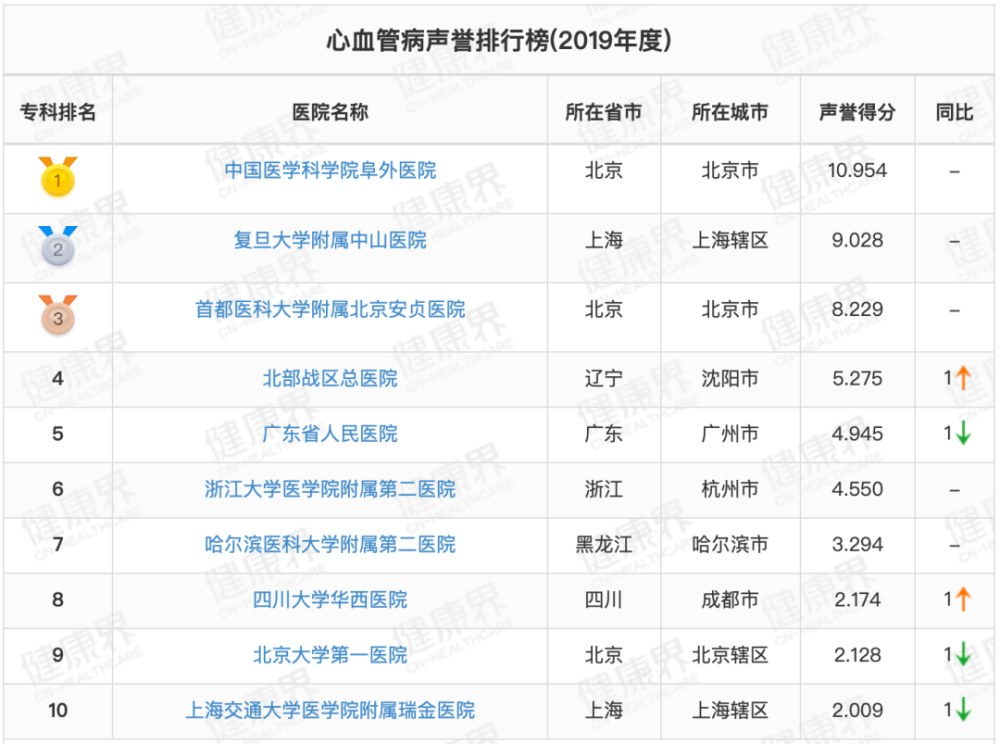Open 上海交通大学医学院附属瑞金医院 link

330,710
